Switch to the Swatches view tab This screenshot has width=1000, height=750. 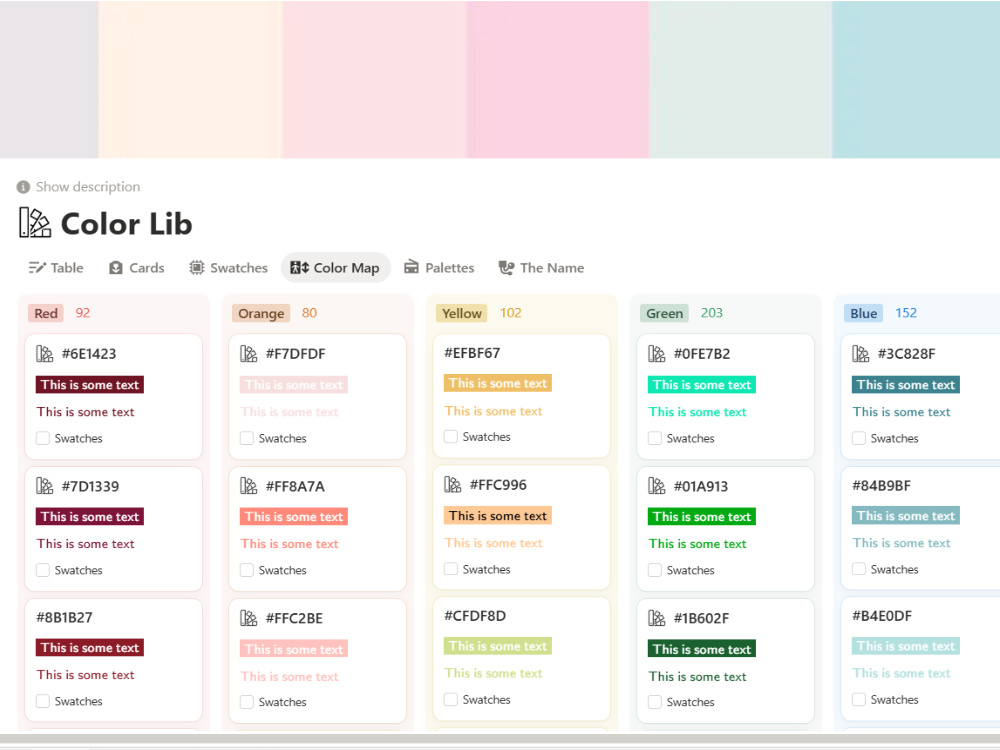click(228, 268)
